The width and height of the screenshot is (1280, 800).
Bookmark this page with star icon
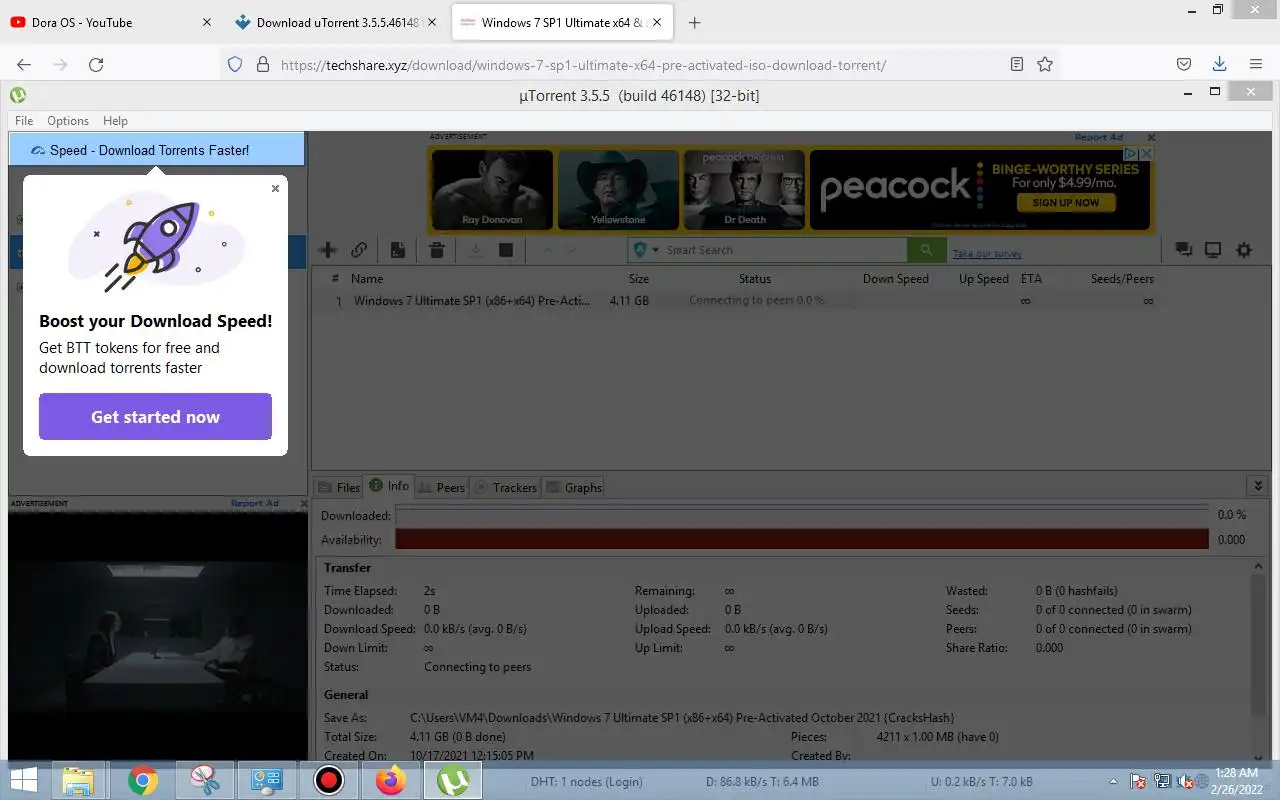pos(1045,64)
